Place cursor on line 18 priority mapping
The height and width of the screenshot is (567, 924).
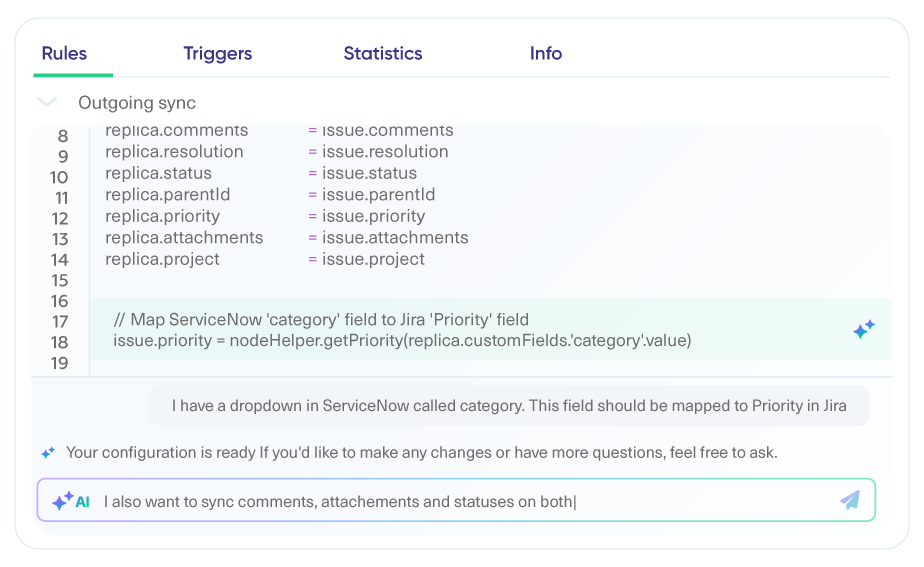pos(402,341)
